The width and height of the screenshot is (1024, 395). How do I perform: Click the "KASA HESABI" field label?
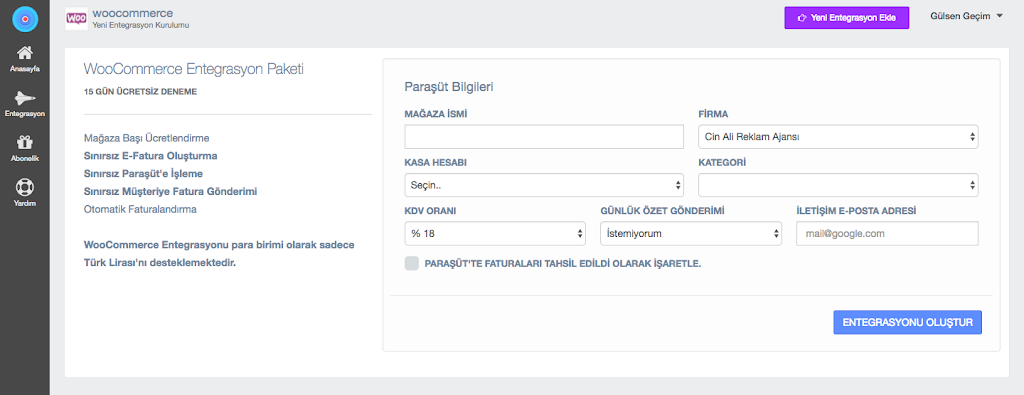pos(436,162)
